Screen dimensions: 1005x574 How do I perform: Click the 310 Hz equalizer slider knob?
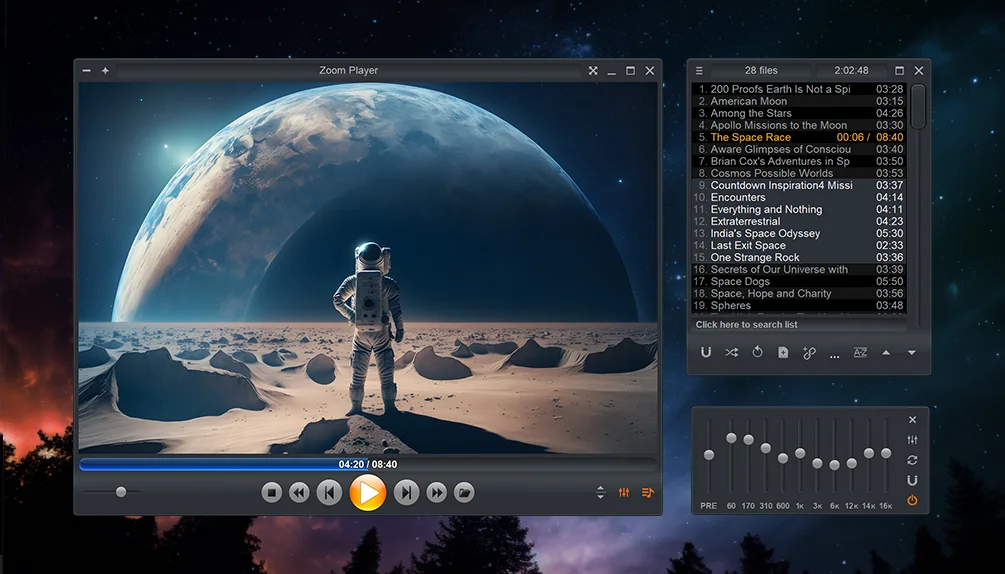point(765,448)
